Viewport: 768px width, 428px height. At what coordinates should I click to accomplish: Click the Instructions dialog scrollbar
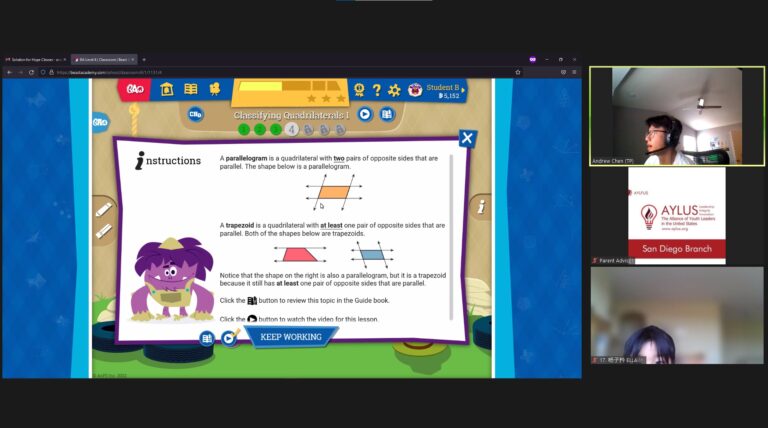pos(451,238)
